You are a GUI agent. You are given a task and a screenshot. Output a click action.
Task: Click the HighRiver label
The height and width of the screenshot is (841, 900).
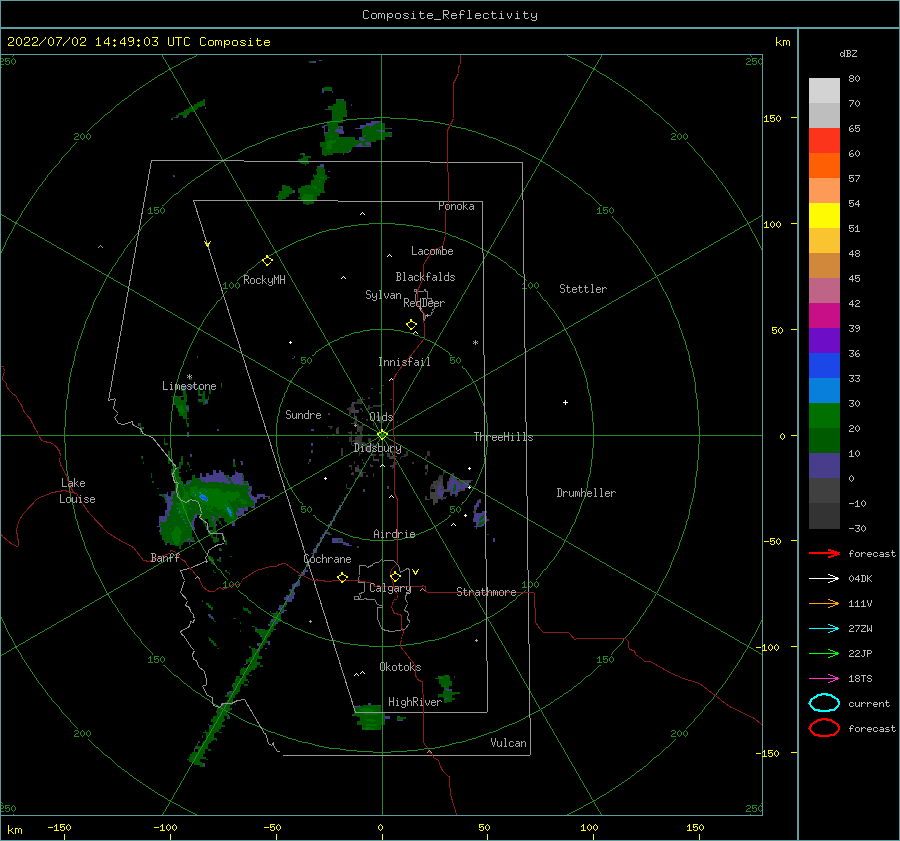coord(415,702)
